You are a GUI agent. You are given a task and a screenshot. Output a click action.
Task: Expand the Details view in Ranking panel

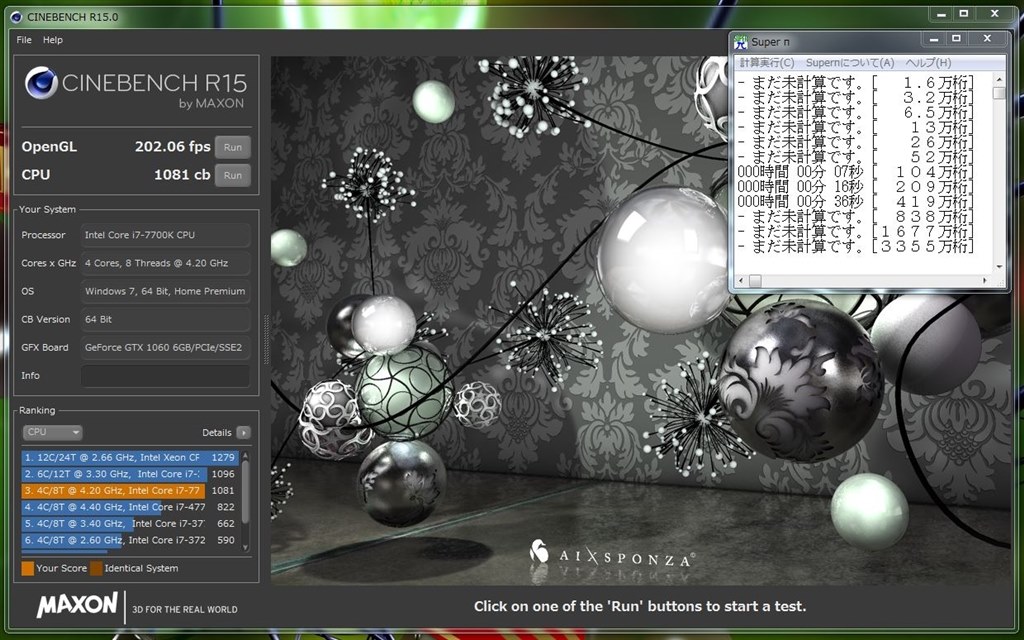click(x=243, y=432)
